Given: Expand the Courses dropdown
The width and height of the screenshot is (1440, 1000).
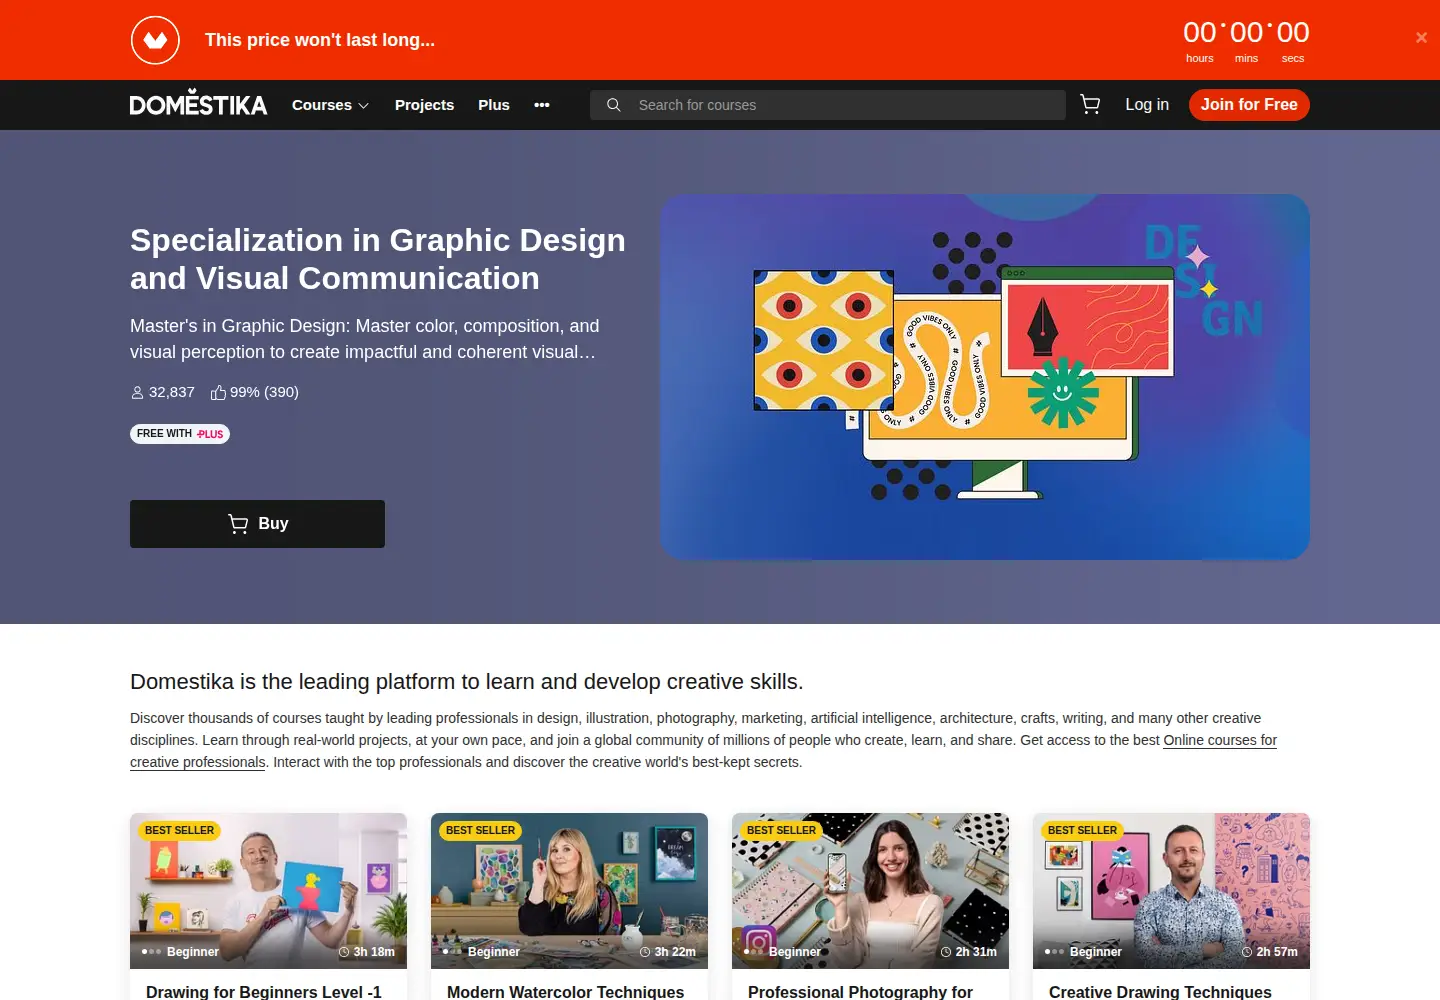Looking at the screenshot, I should [330, 105].
